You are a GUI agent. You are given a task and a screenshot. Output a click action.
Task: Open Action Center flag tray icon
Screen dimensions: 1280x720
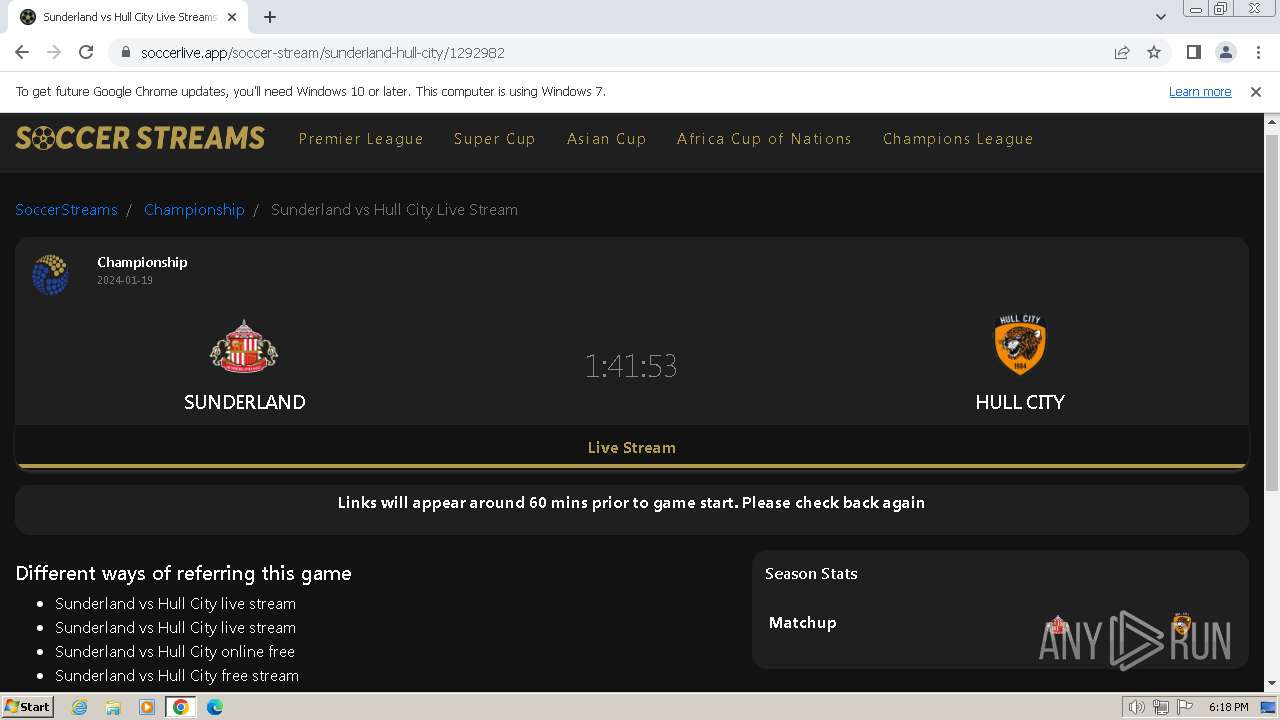pyautogui.click(x=1184, y=707)
